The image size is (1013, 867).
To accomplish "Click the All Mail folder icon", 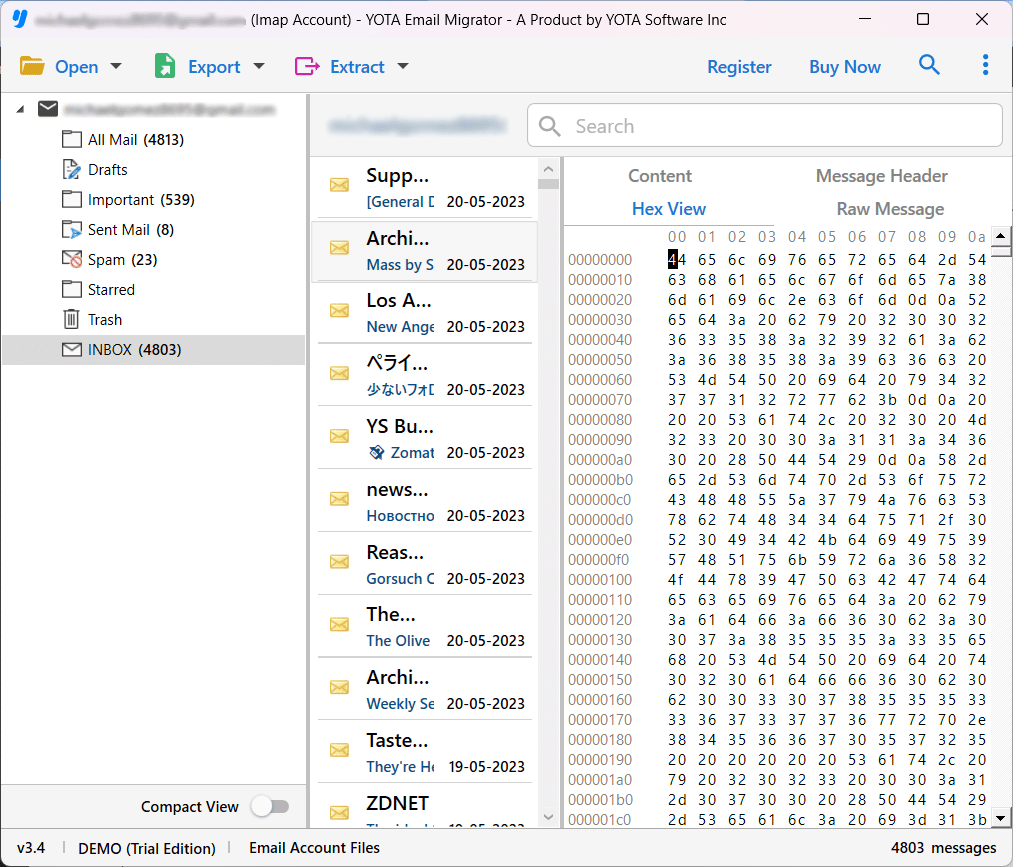I will coord(72,139).
